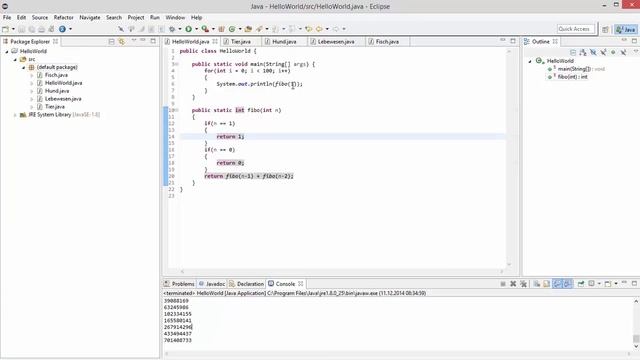Image resolution: width=640 pixels, height=360 pixels.
Task: Open the New wizard dropdown arrow
Action: point(13,29)
